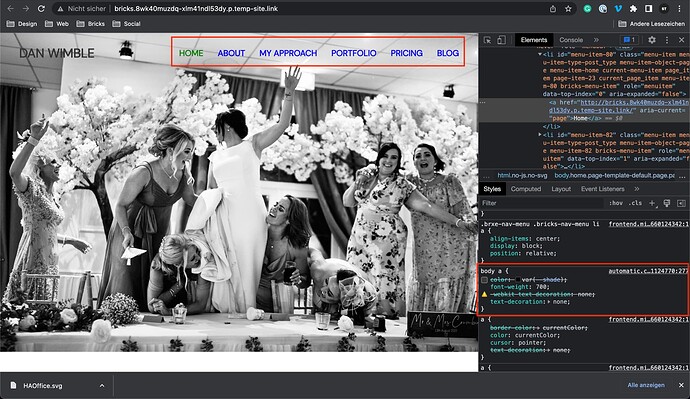The width and height of the screenshot is (690, 399).
Task: Open the DevTools customize three-dot menu
Action: click(x=667, y=40)
